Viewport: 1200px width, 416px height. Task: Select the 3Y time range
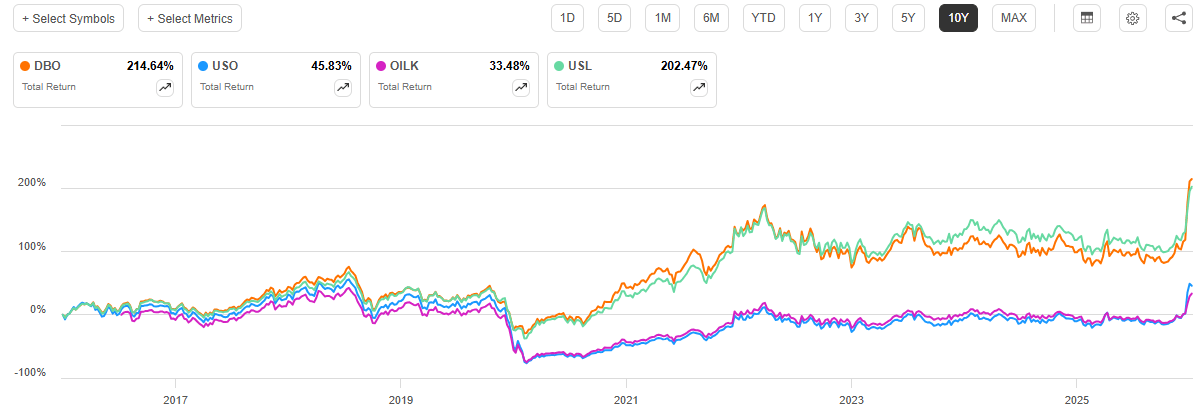[859, 18]
